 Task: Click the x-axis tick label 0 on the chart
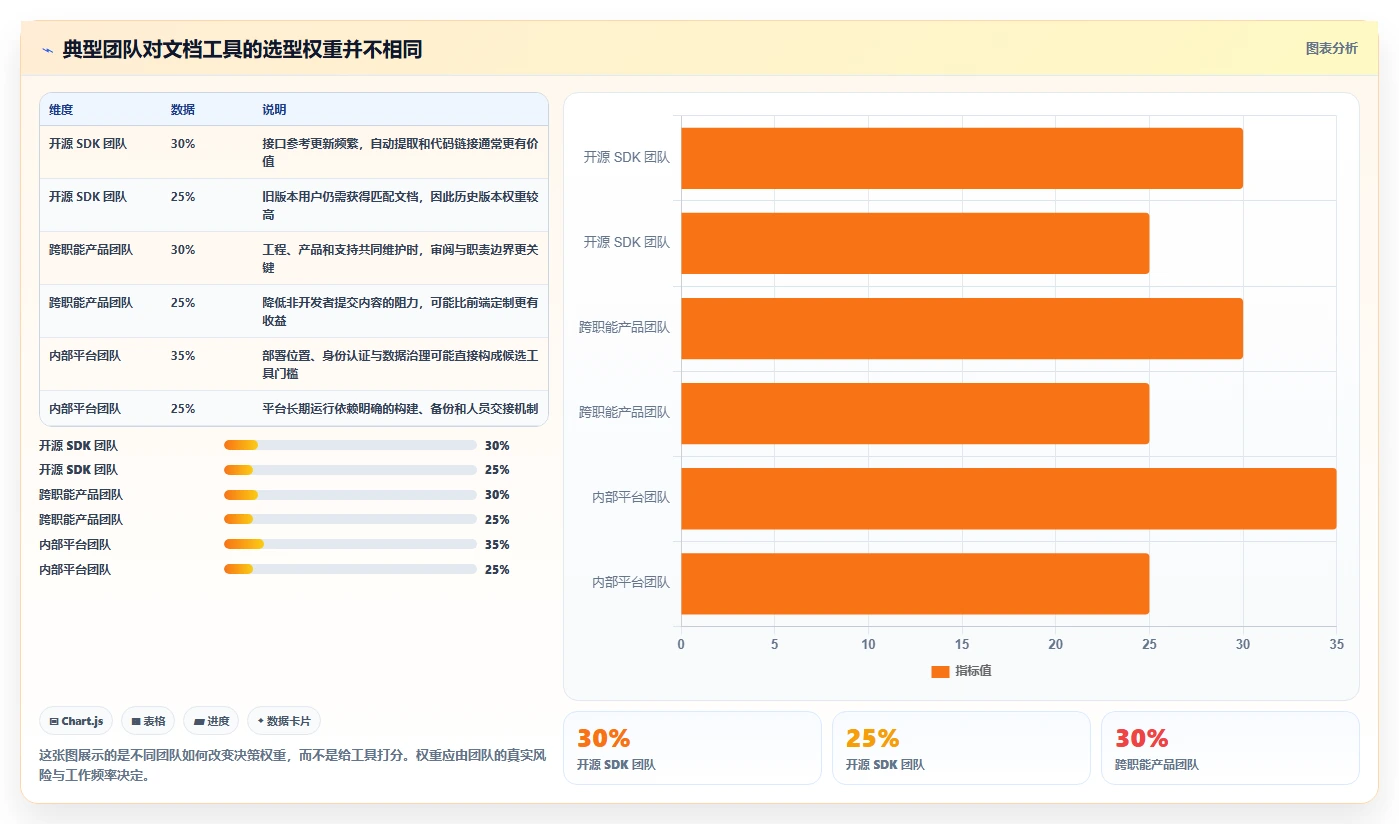pyautogui.click(x=681, y=644)
